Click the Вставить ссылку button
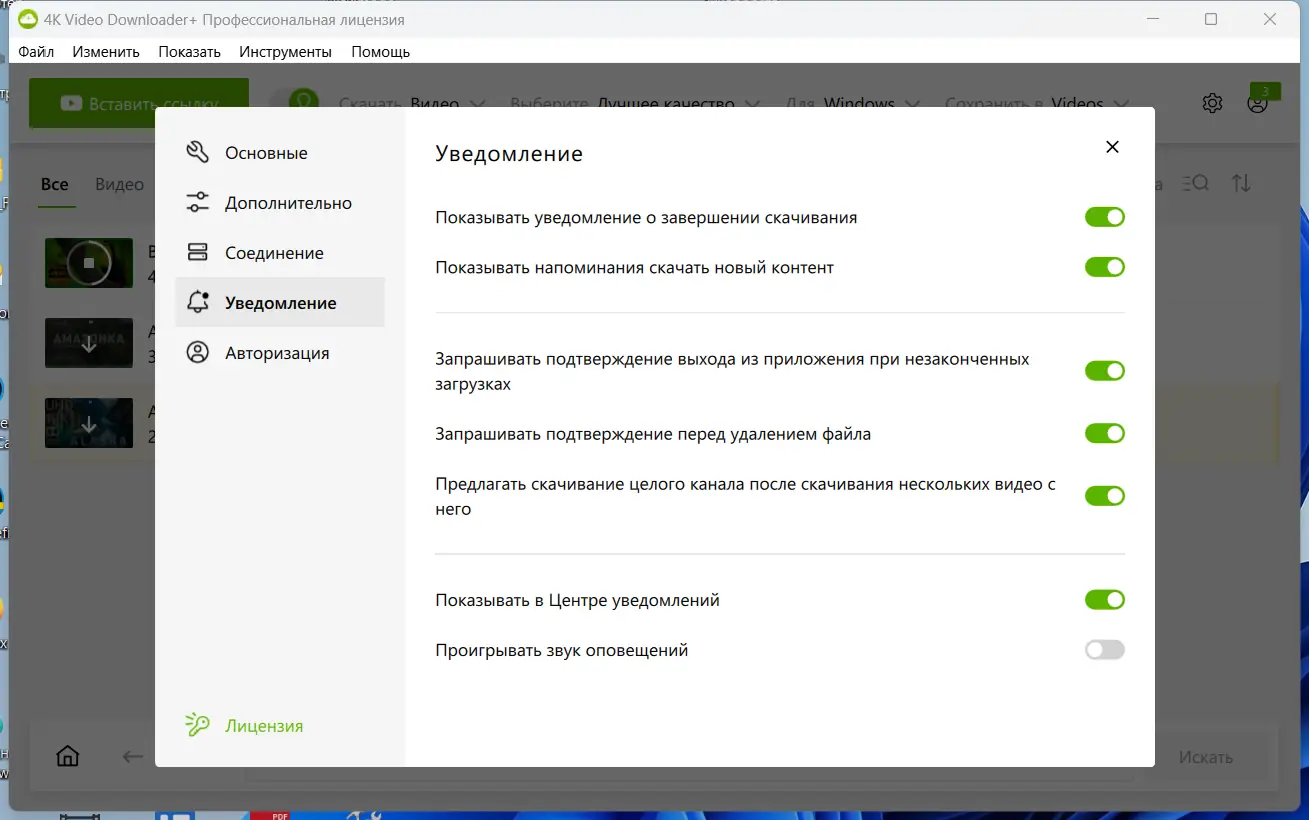Viewport: 1309px width, 820px height. coord(138,103)
